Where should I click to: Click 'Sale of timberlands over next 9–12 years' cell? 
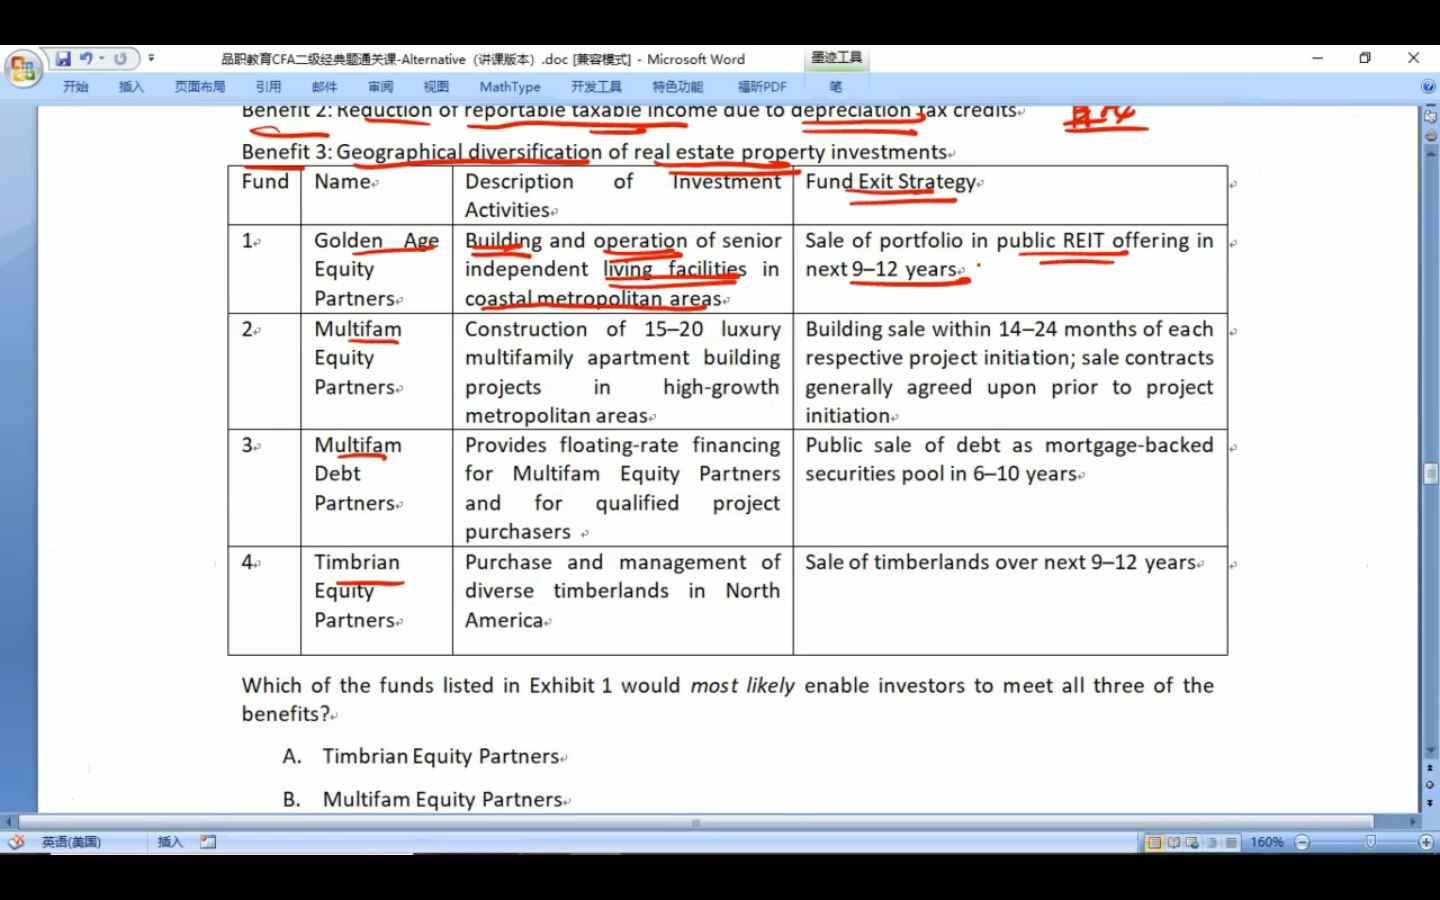[x=1010, y=600]
